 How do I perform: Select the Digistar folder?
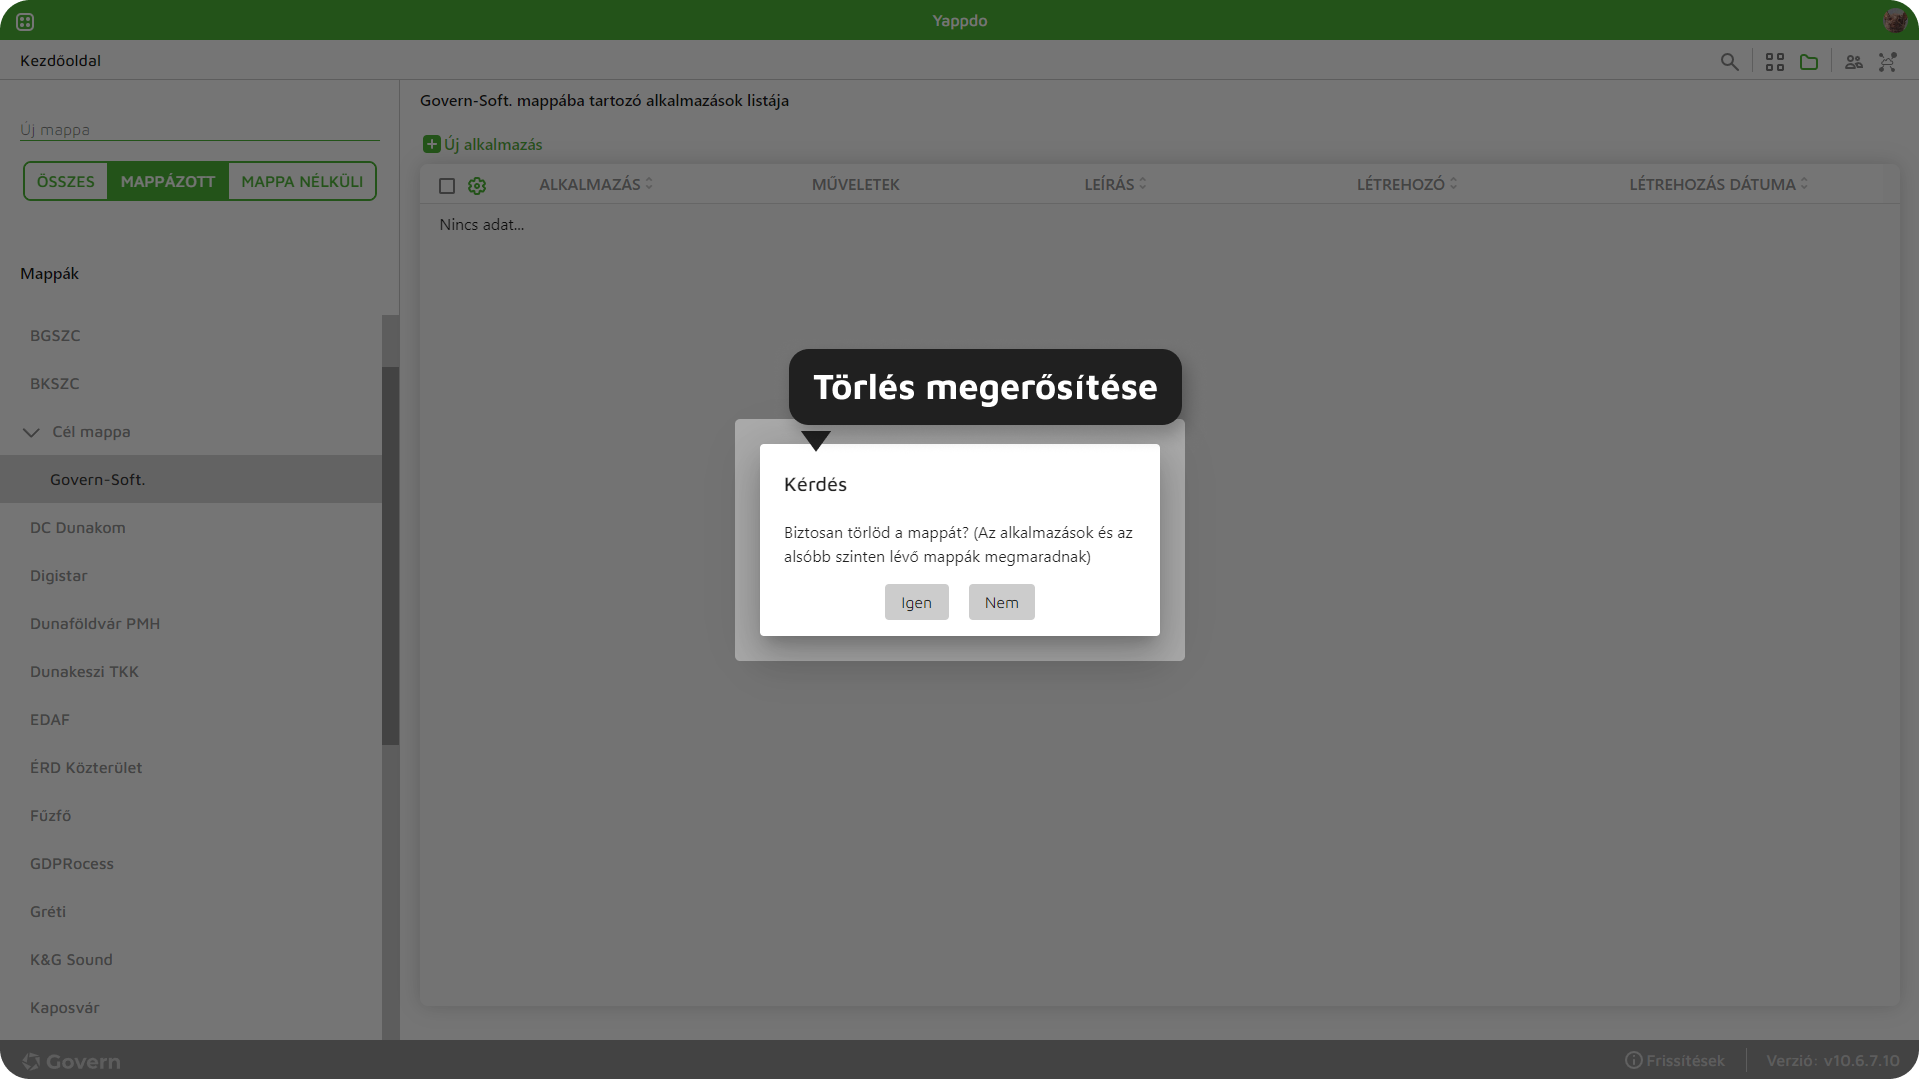click(59, 576)
